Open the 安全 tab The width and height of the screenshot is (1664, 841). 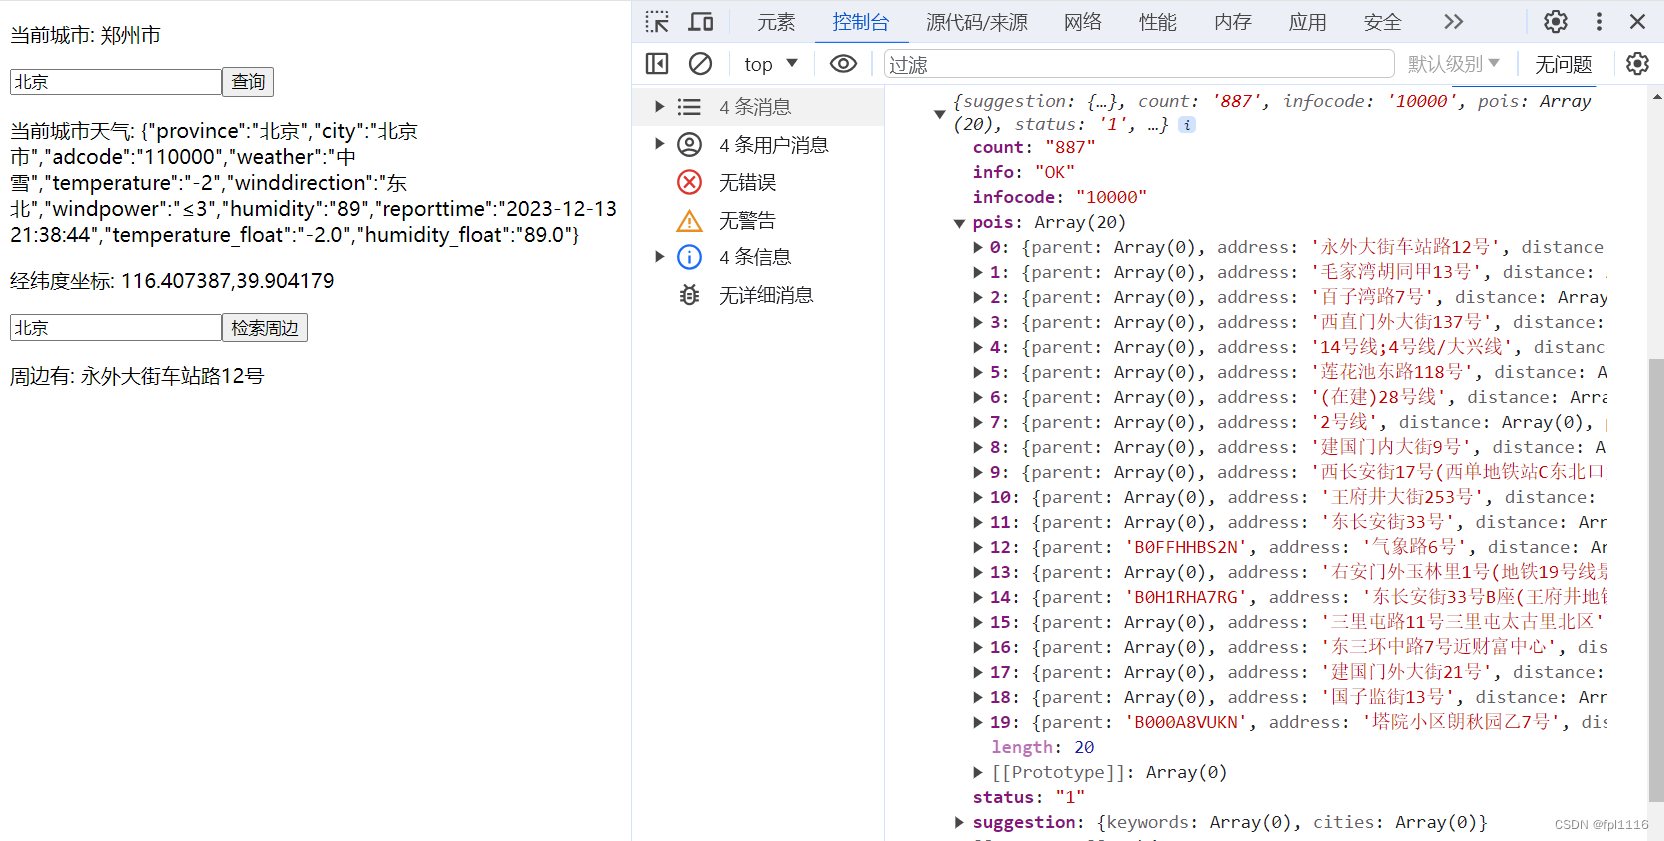tap(1383, 22)
